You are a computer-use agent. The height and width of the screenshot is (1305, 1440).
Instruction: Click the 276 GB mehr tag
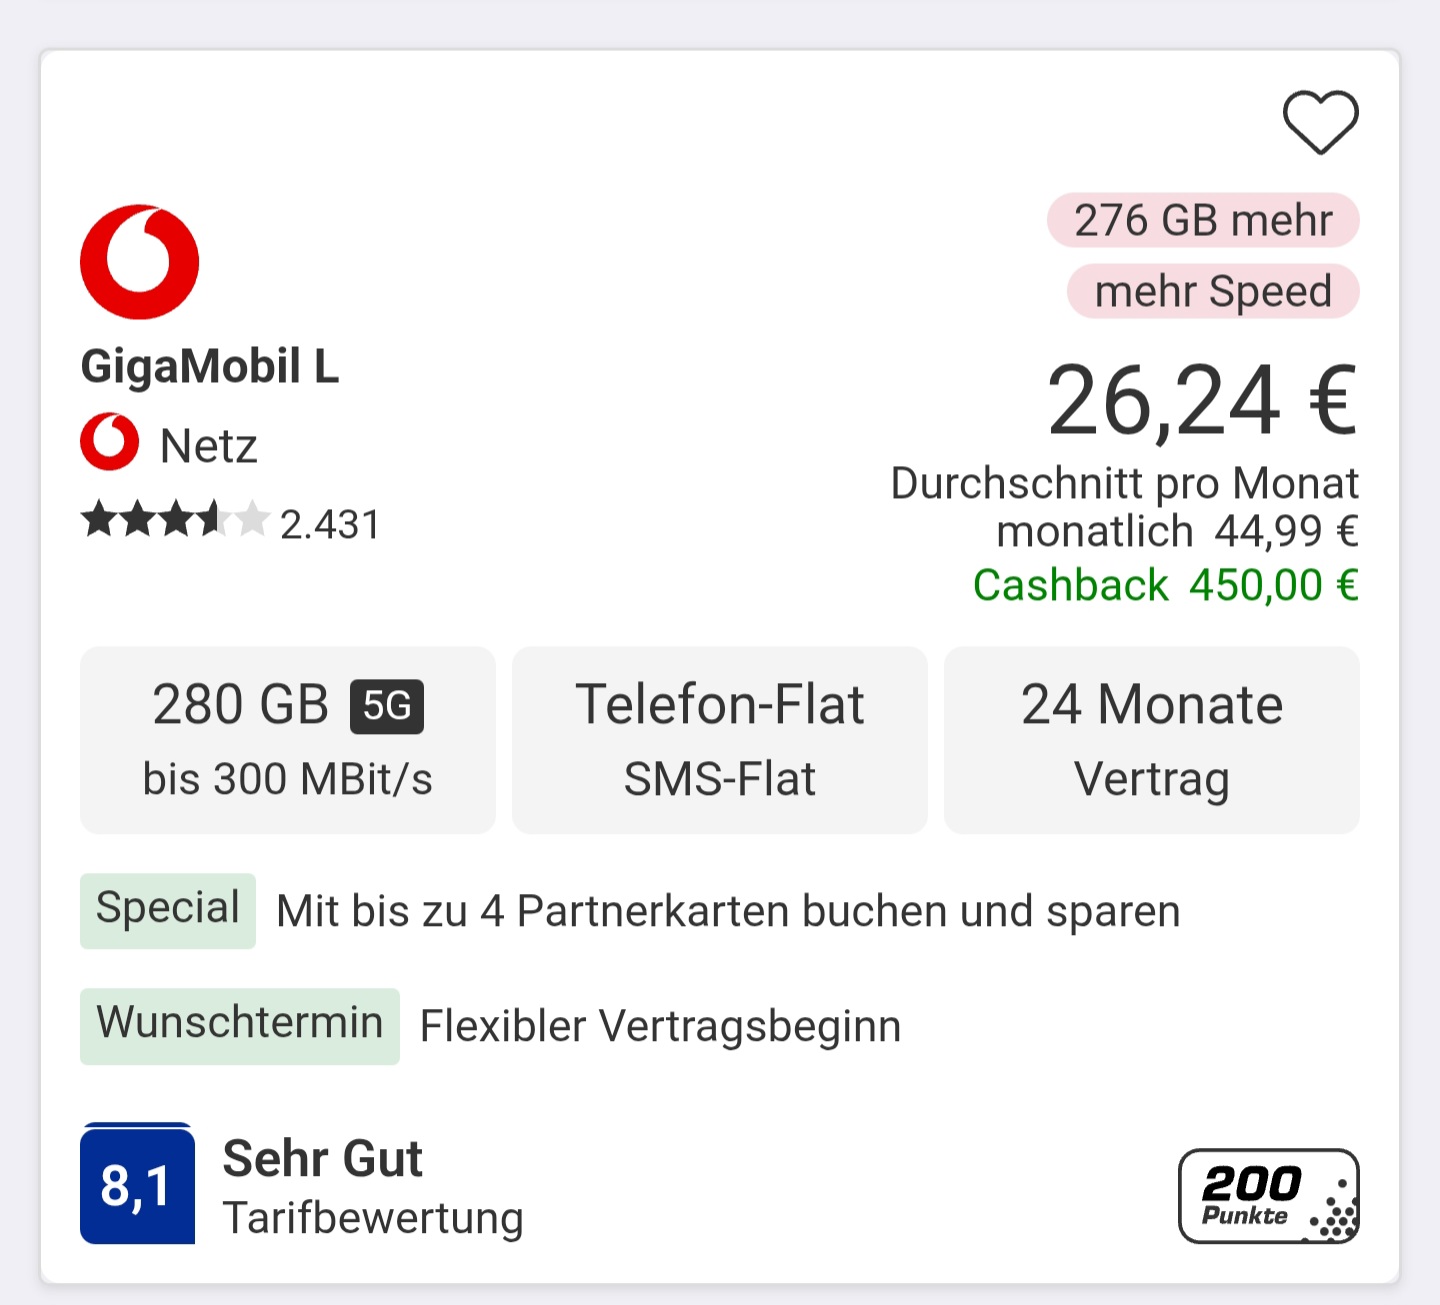pos(1203,220)
